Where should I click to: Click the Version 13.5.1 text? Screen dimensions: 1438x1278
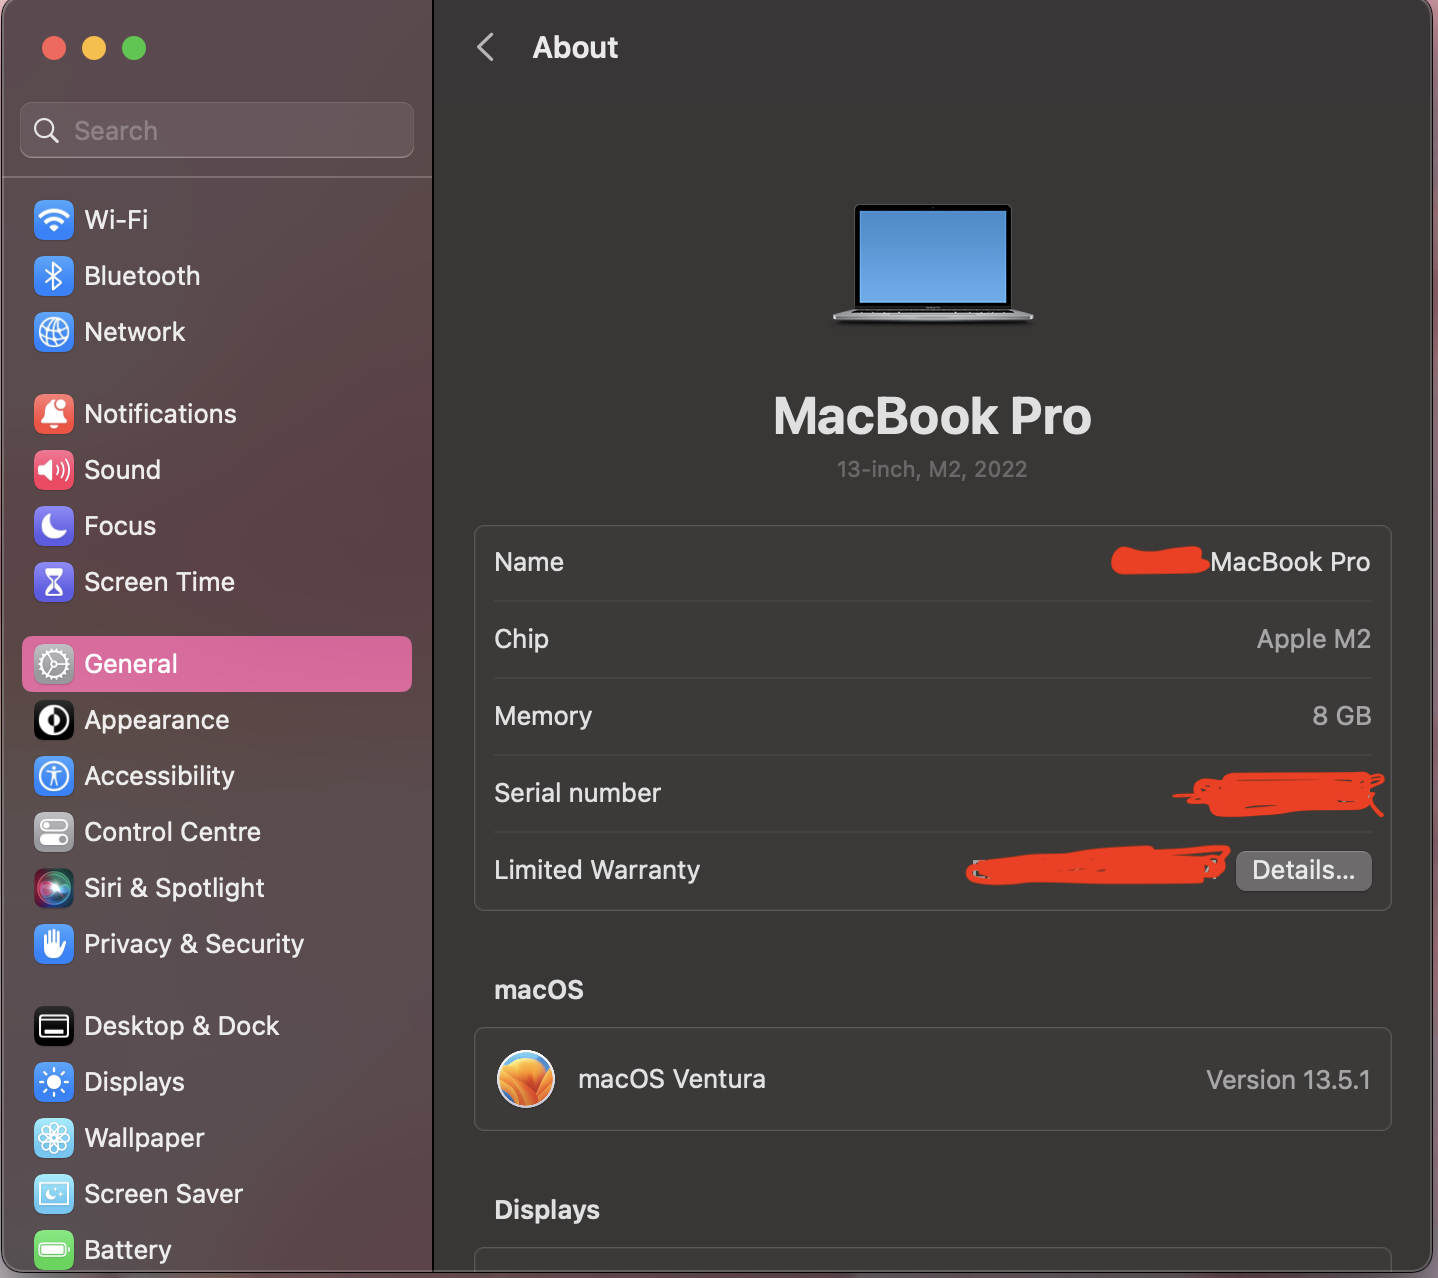point(1288,1080)
